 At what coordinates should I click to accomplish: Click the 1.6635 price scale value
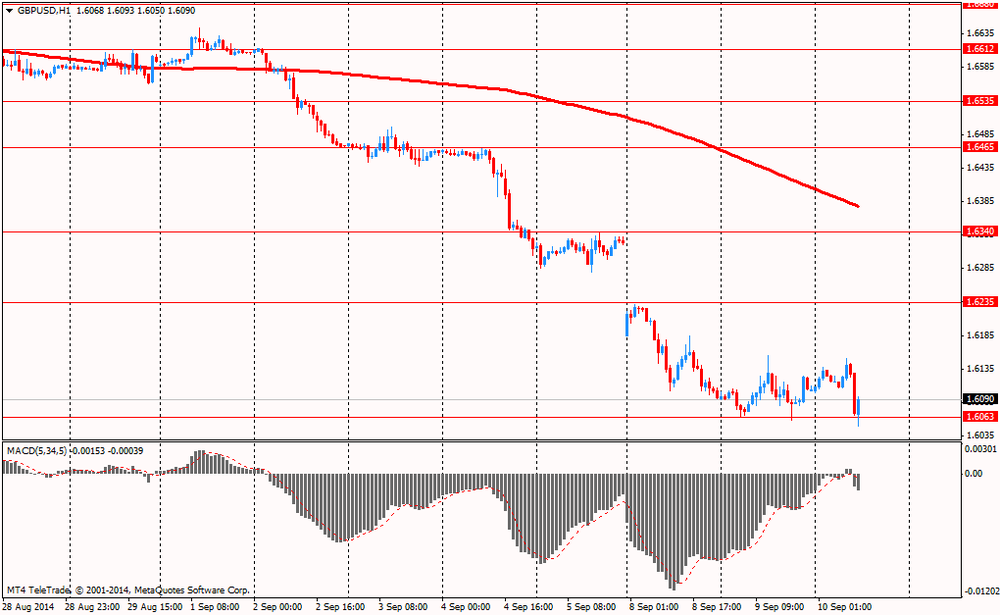tap(980, 33)
